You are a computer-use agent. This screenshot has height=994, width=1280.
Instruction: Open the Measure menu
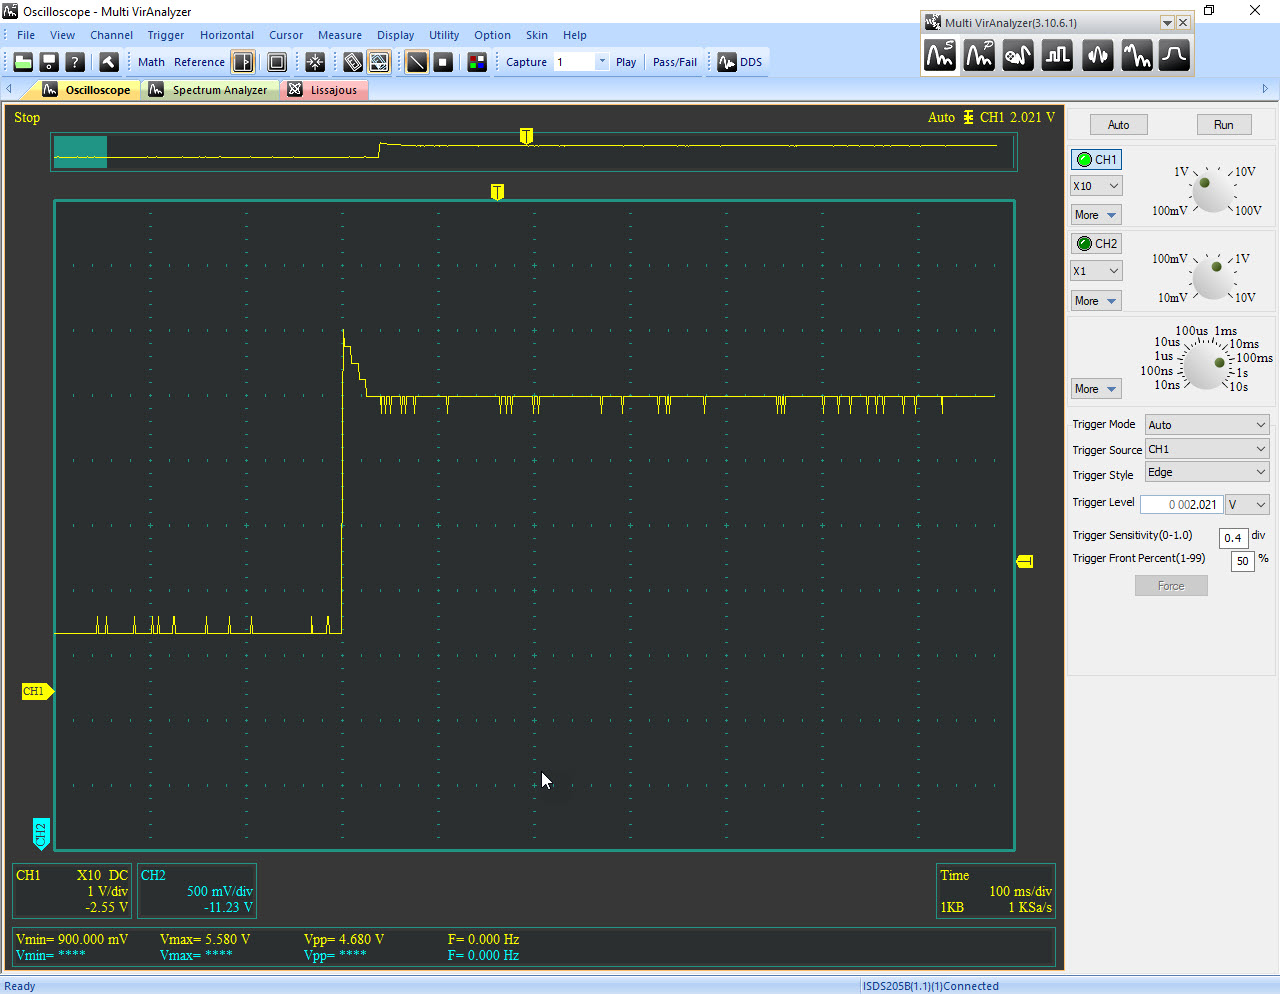[339, 35]
